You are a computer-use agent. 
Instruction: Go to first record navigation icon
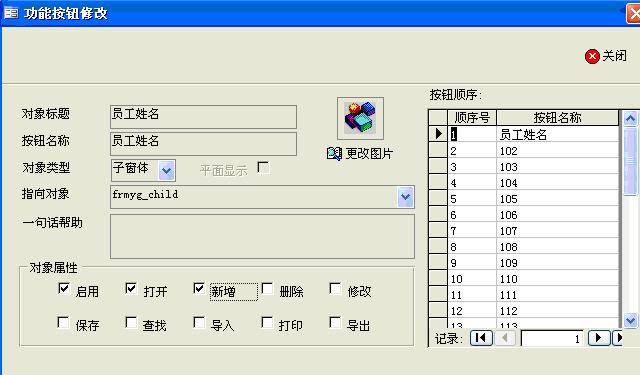pyautogui.click(x=481, y=338)
